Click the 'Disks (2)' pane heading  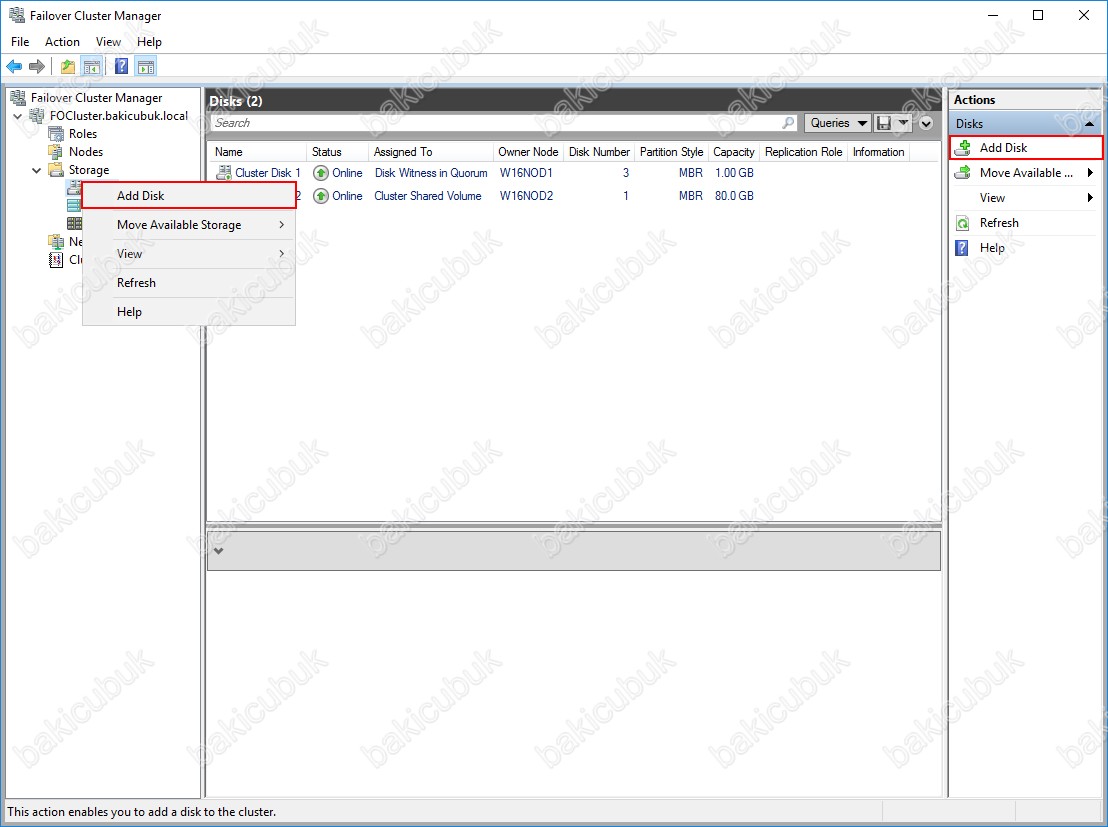[x=236, y=101]
